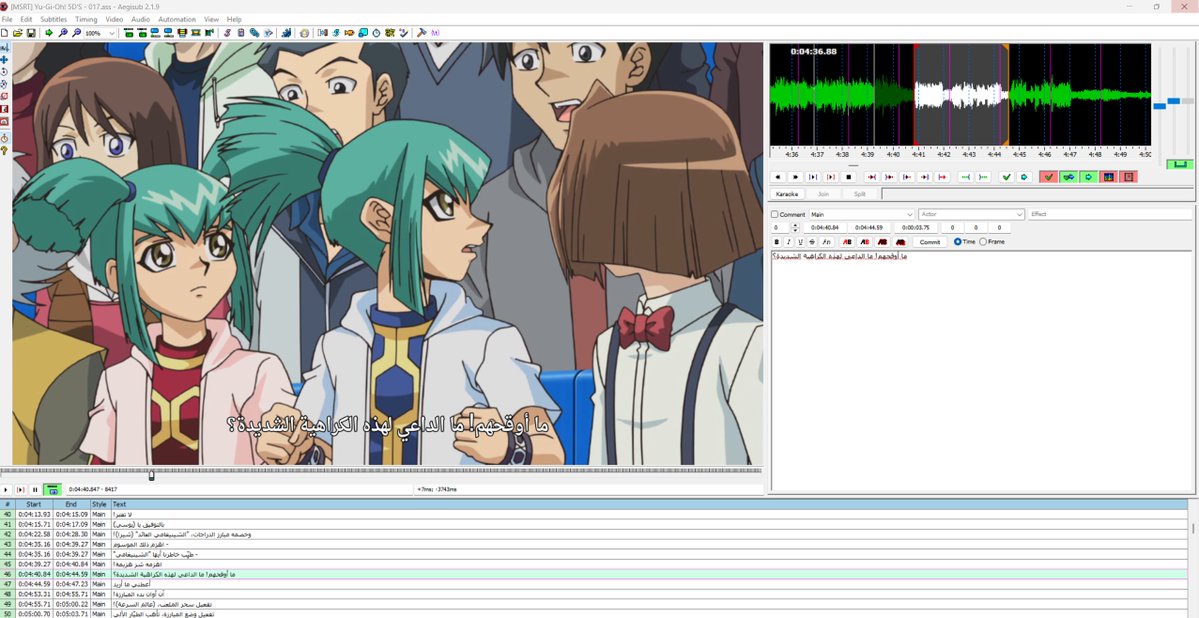Save subtitles with the floppy disk icon
The height and width of the screenshot is (618, 1199).
pyautogui.click(x=31, y=33)
